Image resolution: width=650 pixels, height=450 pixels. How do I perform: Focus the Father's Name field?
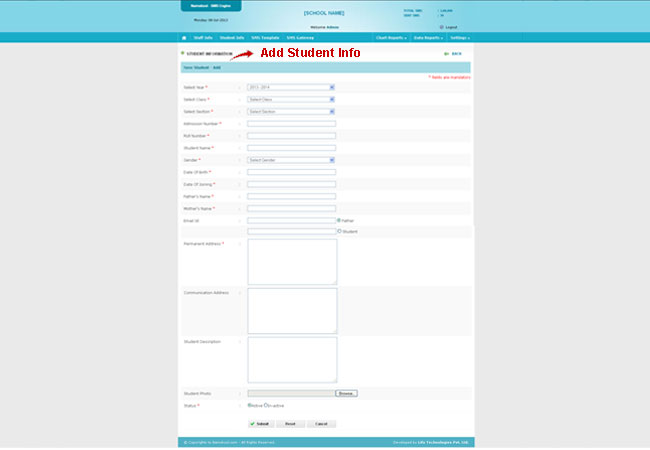(291, 196)
